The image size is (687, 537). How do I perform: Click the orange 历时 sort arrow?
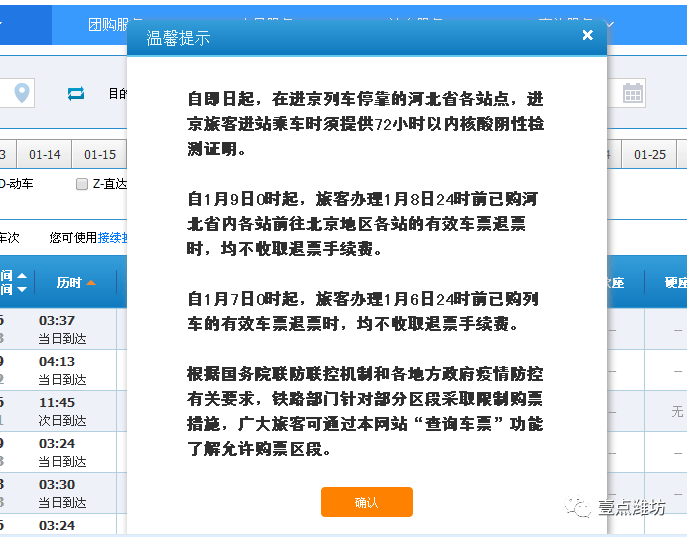pos(91,283)
